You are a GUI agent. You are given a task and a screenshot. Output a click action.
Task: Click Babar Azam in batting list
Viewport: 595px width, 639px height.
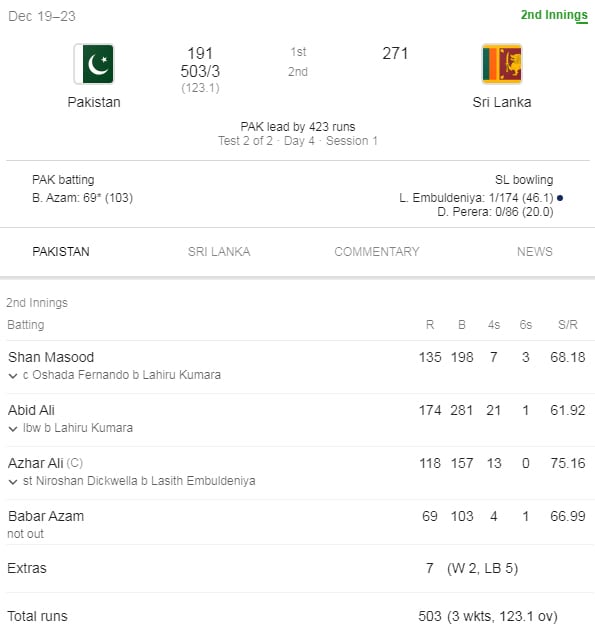[46, 516]
